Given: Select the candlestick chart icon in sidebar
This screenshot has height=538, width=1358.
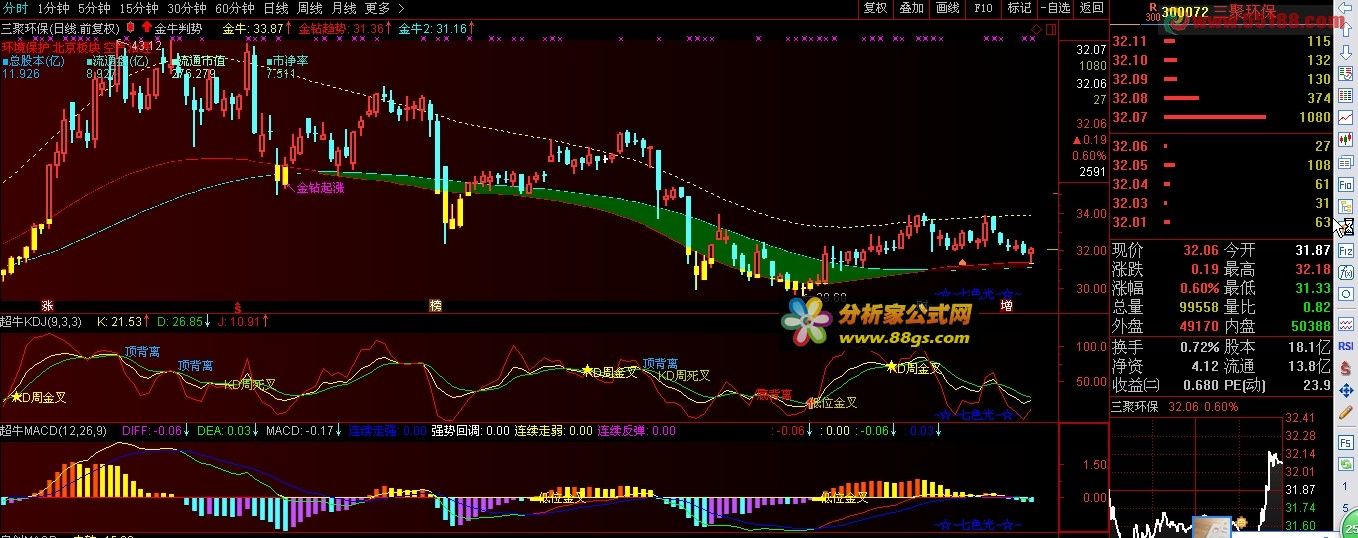Looking at the screenshot, I should [1346, 140].
